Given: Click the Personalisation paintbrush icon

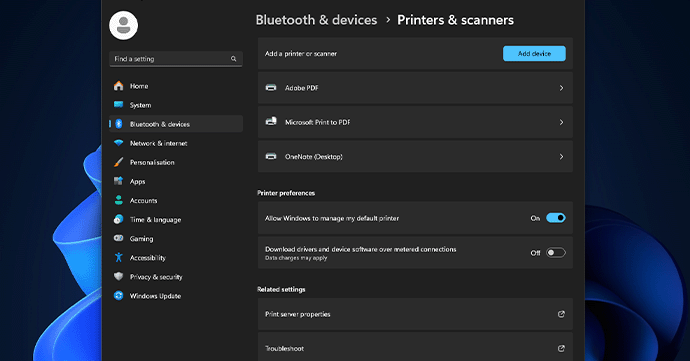Looking at the screenshot, I should coord(118,162).
